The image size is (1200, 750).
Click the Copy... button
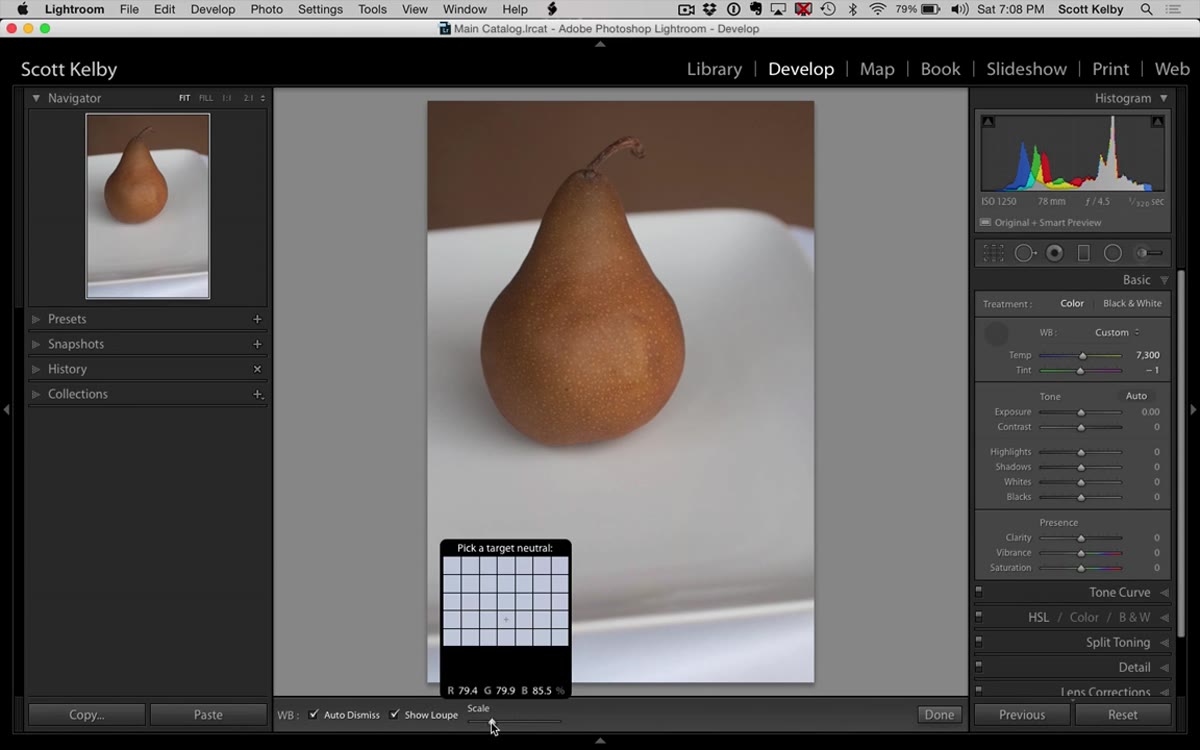pyautogui.click(x=86, y=715)
